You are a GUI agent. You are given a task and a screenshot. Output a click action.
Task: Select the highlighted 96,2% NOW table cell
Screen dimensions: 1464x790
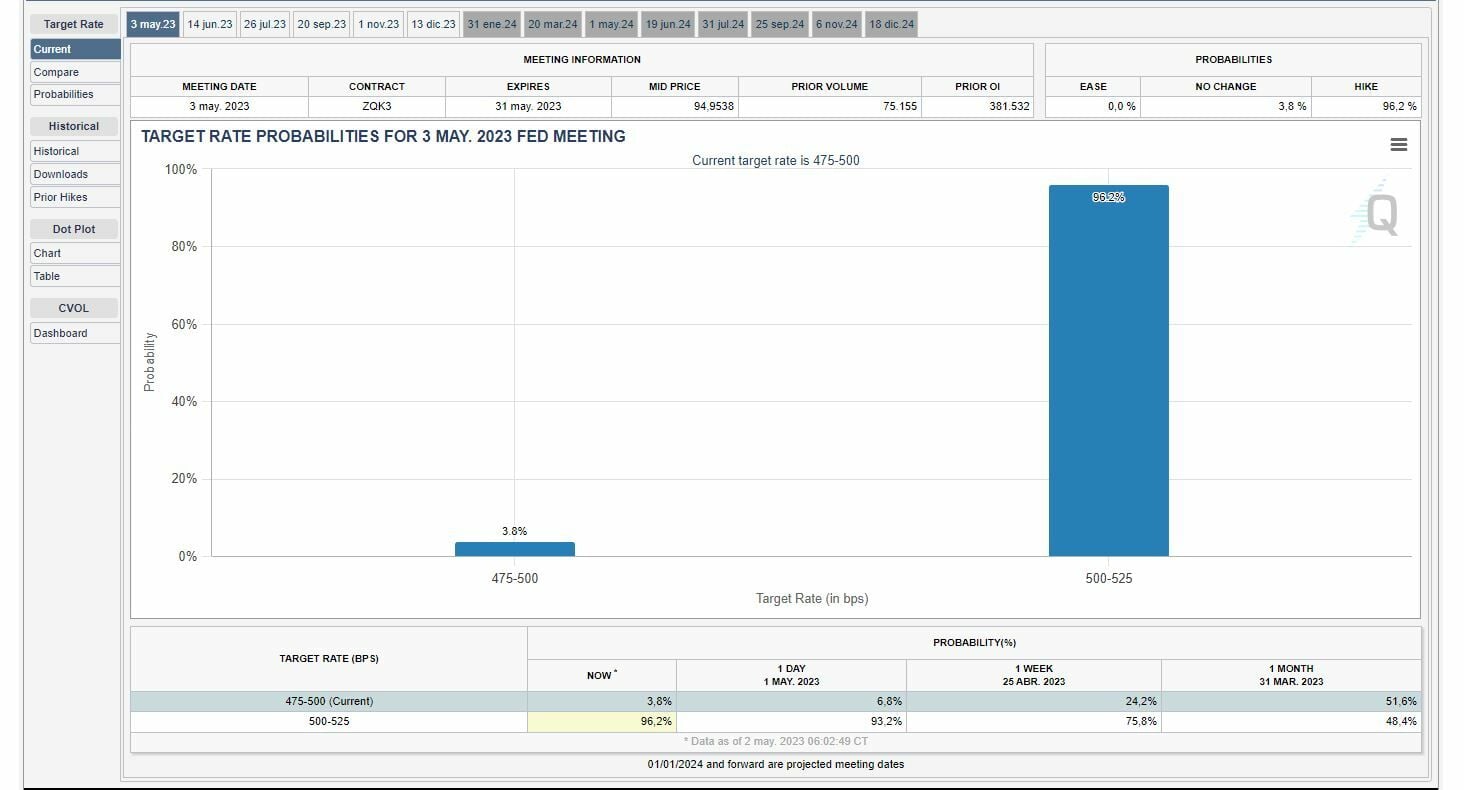tap(601, 721)
